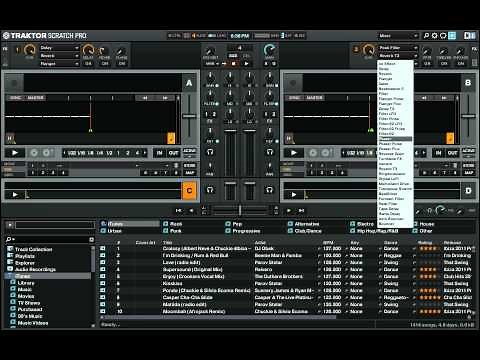Select loop size 1/2 on Deck A
Screen dimensions: 480x360
pos(109,153)
